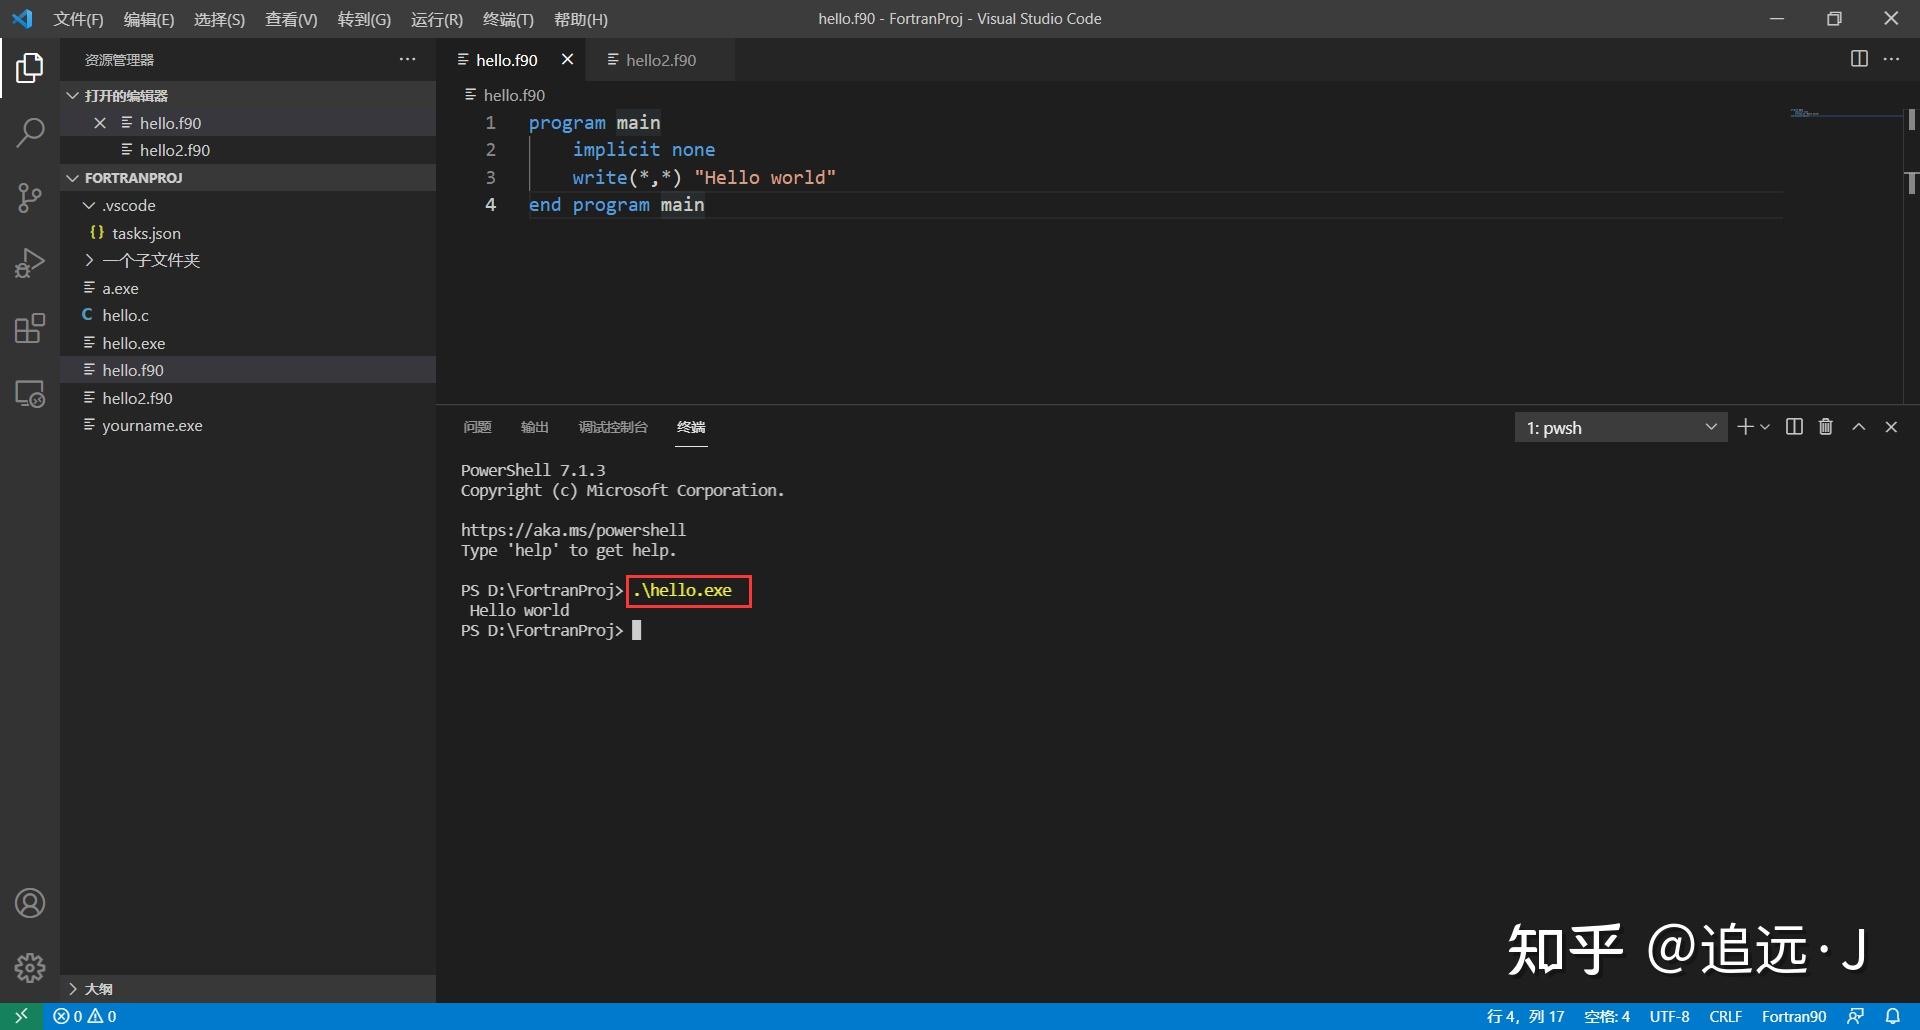
Task: Open the Search view in activity bar
Action: [x=30, y=132]
